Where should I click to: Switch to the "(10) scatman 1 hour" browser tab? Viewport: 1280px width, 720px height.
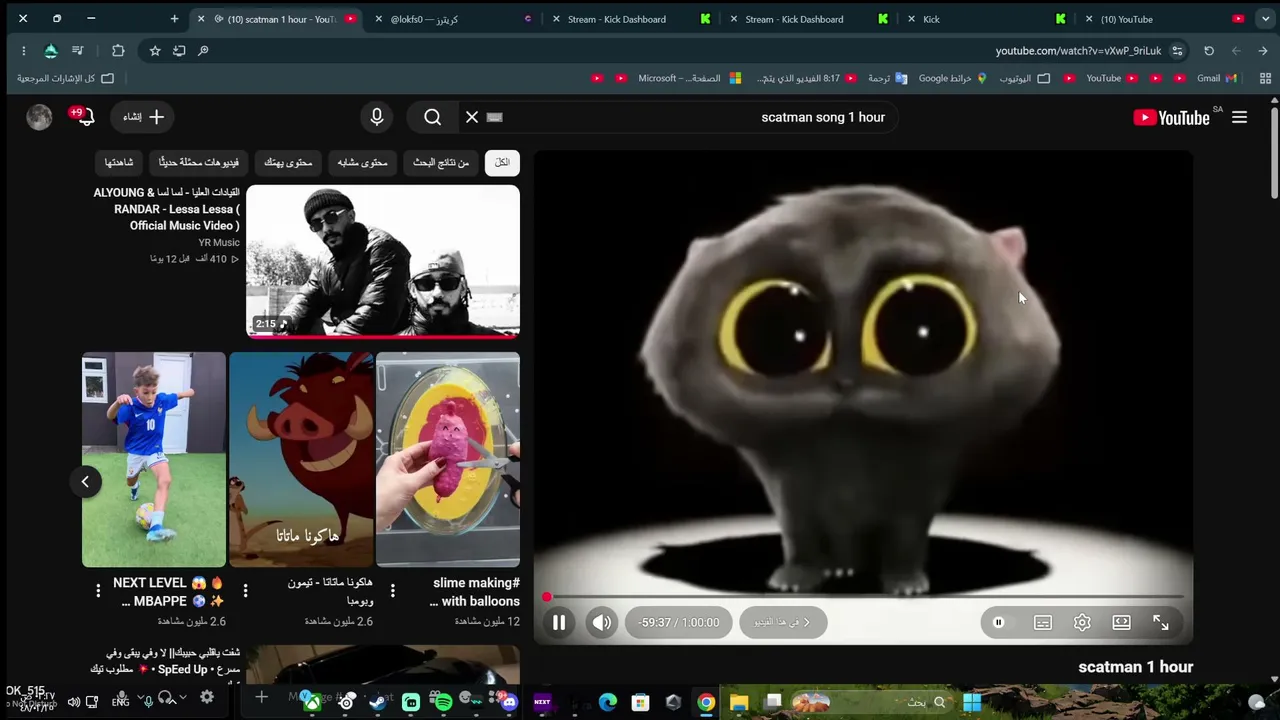(278, 19)
